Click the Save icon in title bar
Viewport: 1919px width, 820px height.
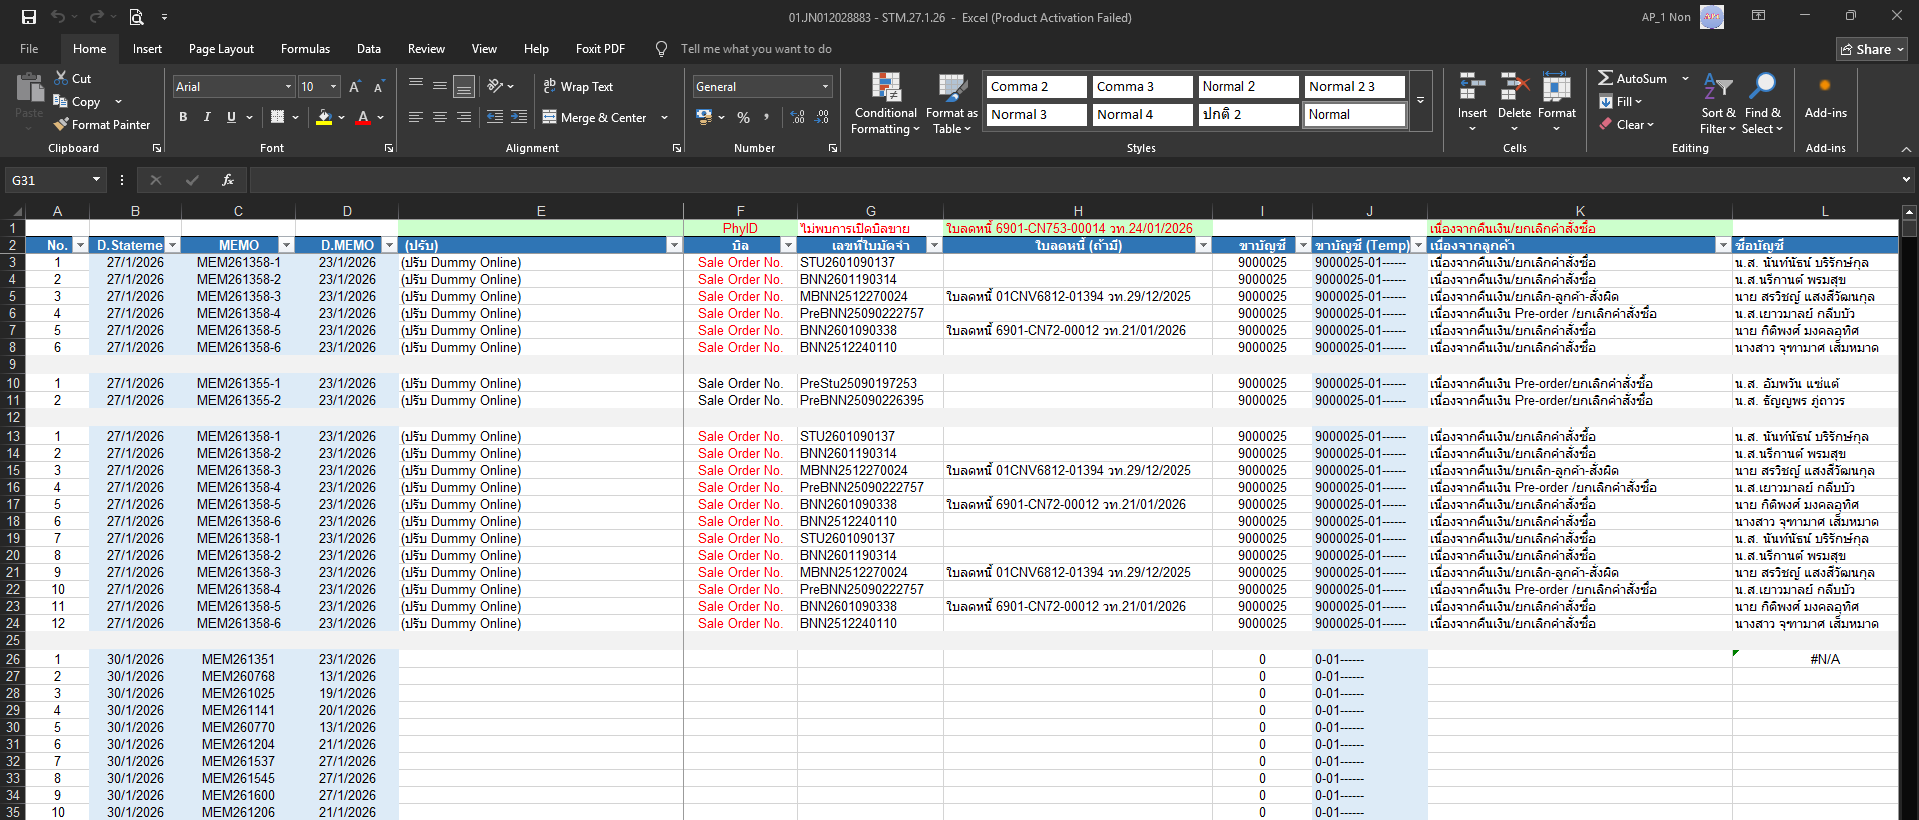(29, 17)
